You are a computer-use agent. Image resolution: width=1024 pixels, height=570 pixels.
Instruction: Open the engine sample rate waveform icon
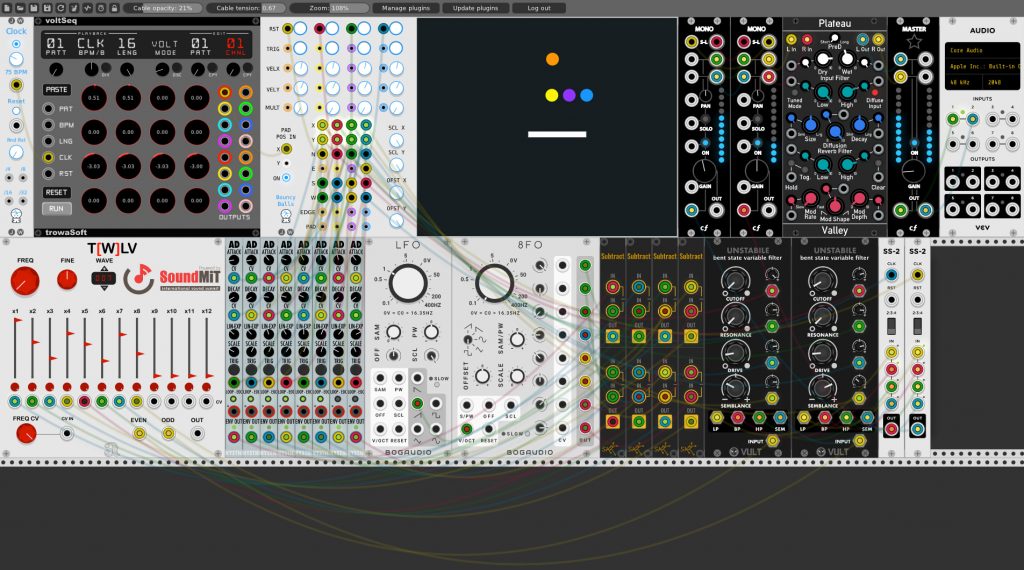(88, 8)
